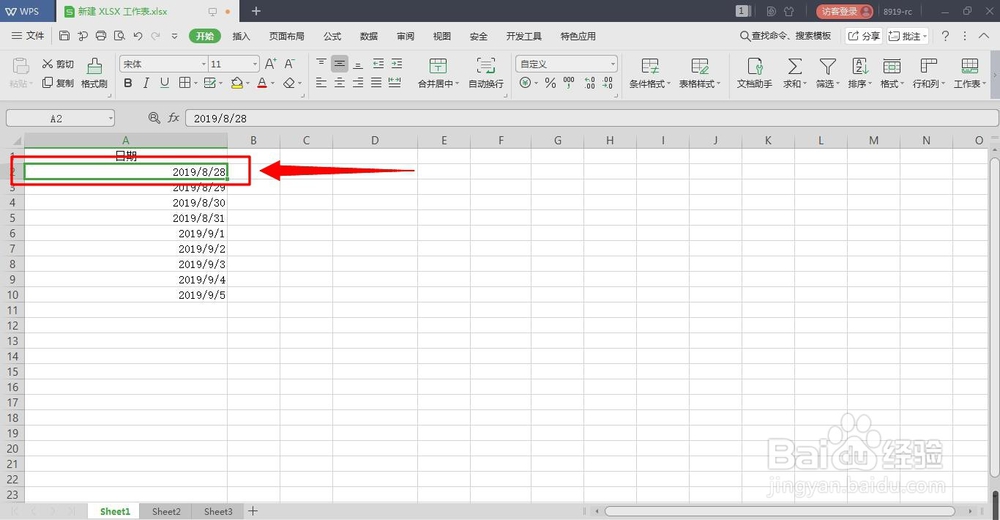
Task: Click cell containing 2019/9/3
Action: pos(126,264)
